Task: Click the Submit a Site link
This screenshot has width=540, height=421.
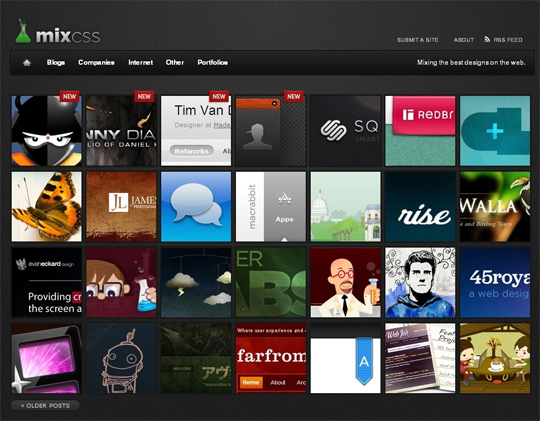Action: click(418, 40)
